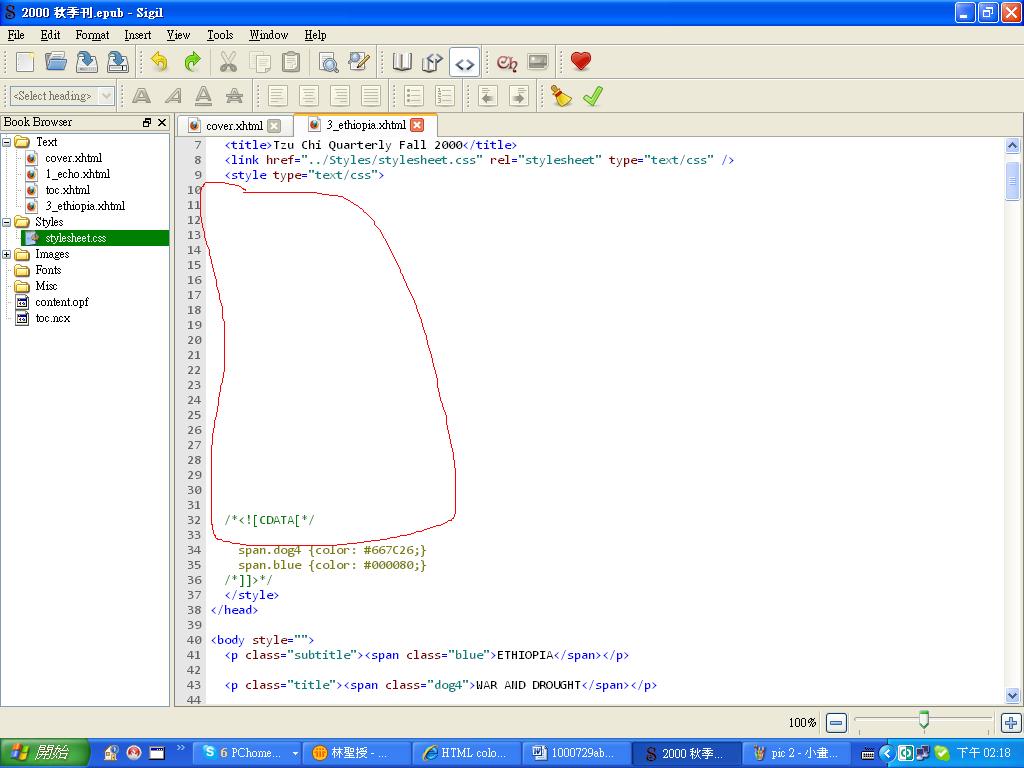Open the Find magnifier tool
This screenshot has width=1024, height=768.
tap(328, 62)
